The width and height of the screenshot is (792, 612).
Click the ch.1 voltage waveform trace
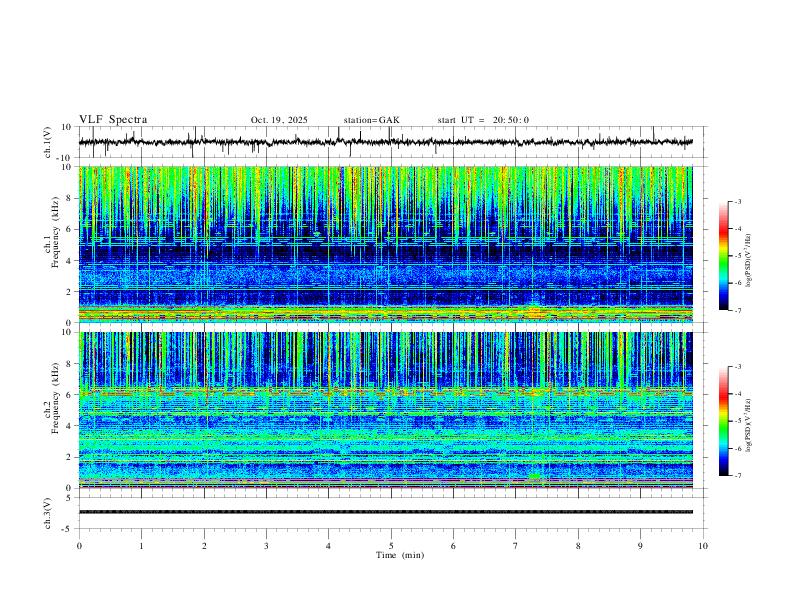tap(385, 142)
